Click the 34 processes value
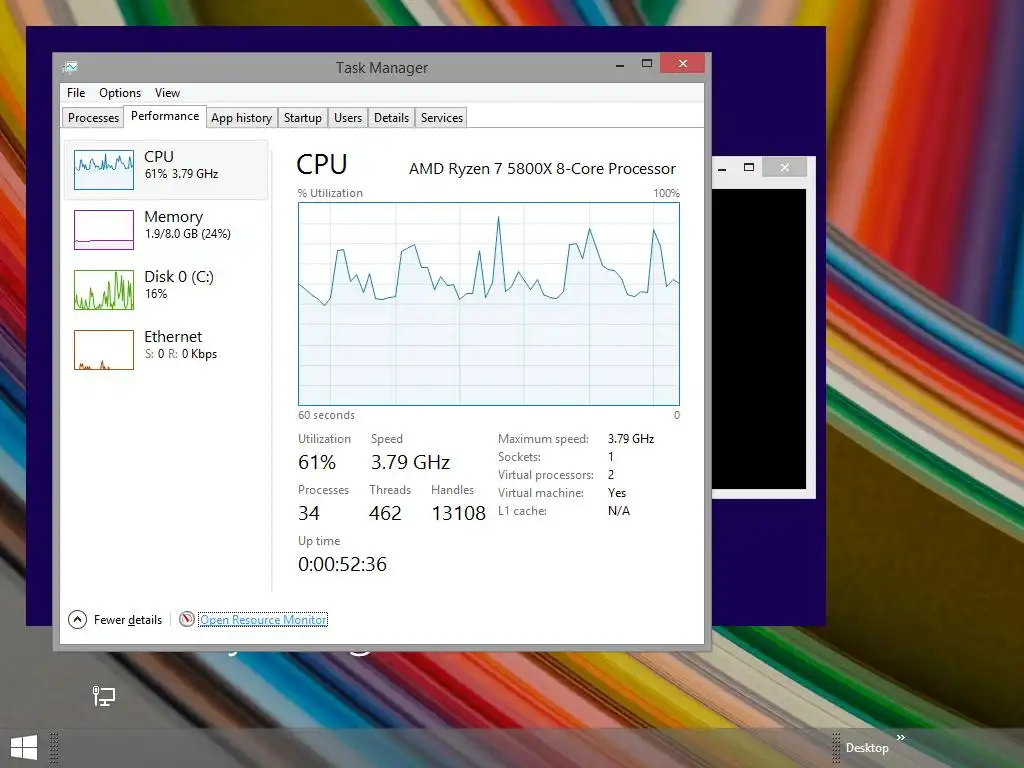Viewport: 1024px width, 768px height. click(x=309, y=513)
